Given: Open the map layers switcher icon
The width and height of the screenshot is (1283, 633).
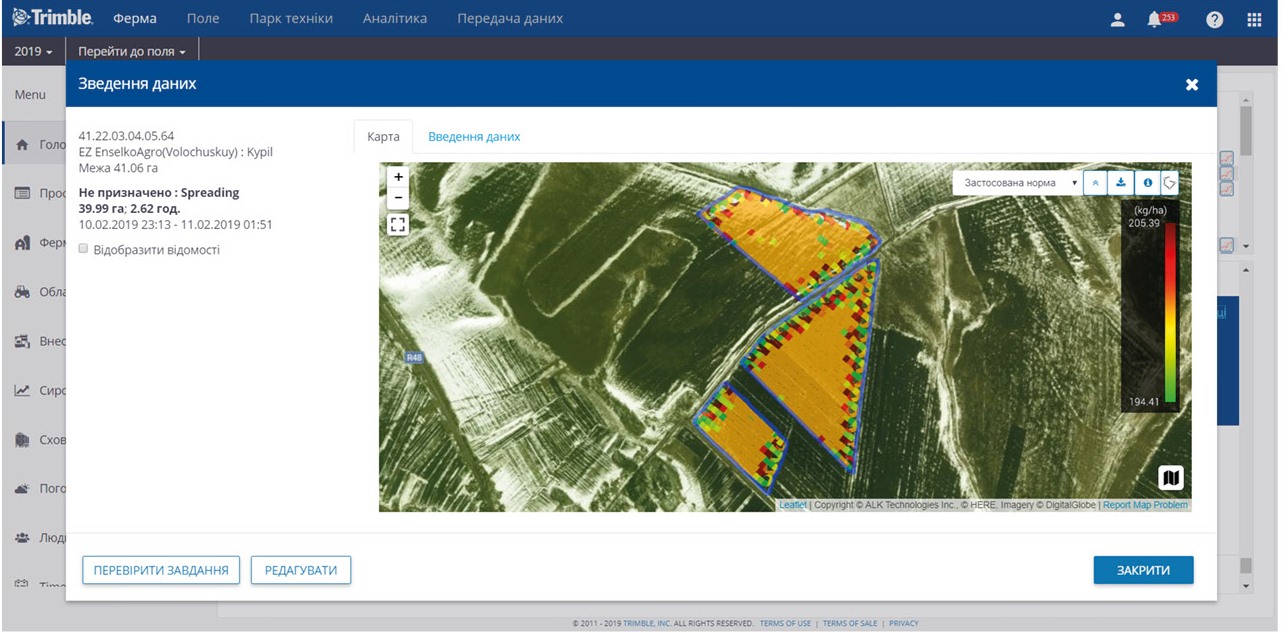Looking at the screenshot, I should (1170, 477).
